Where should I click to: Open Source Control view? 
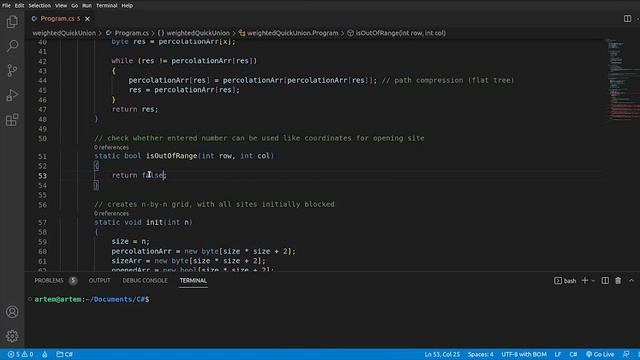[12, 71]
